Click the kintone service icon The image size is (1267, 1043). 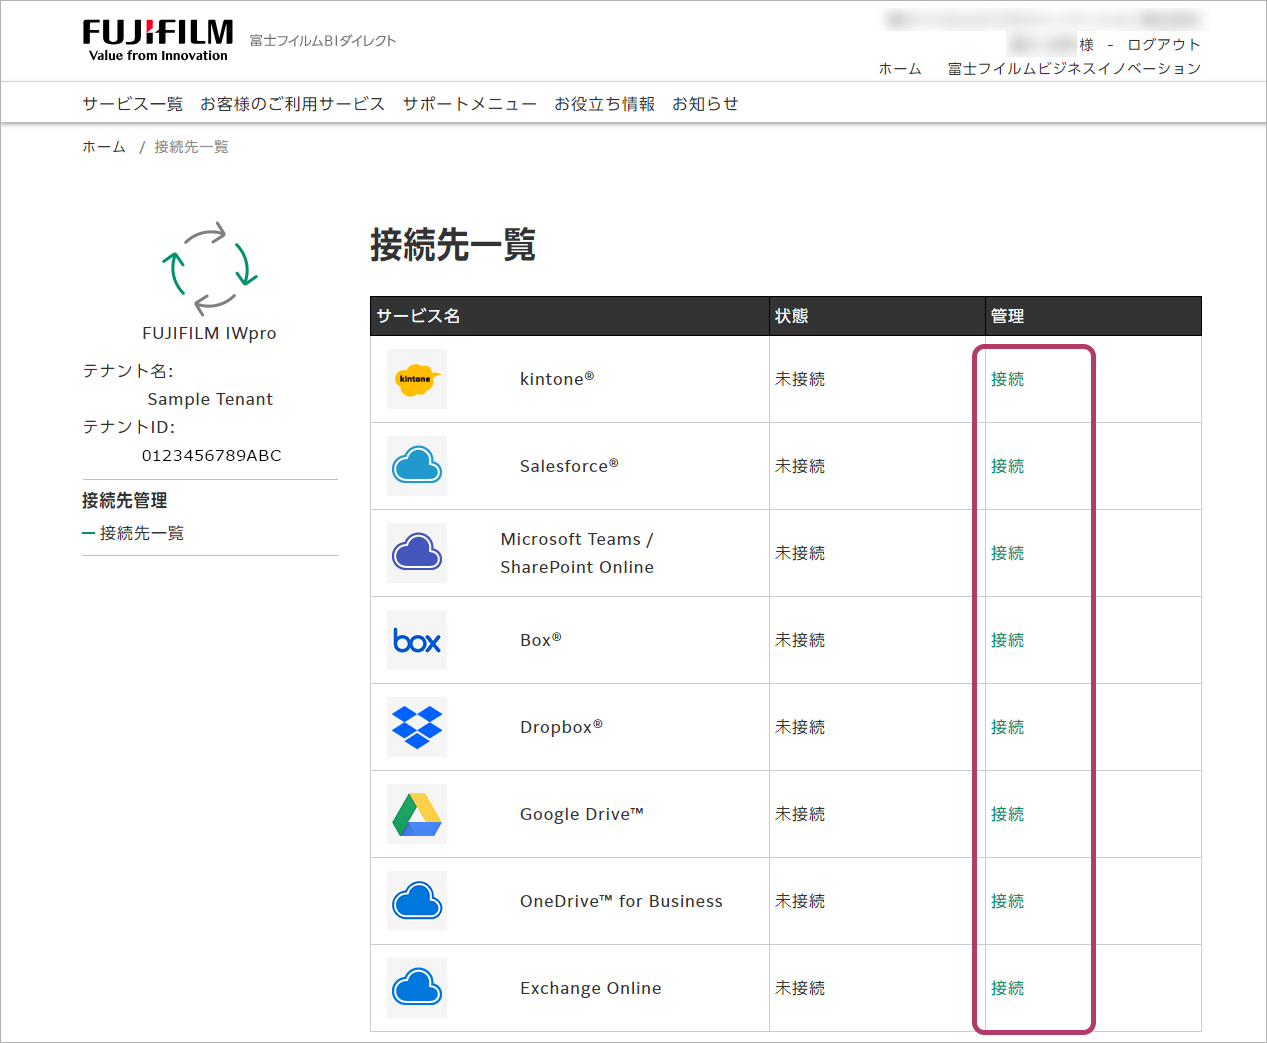pos(417,379)
